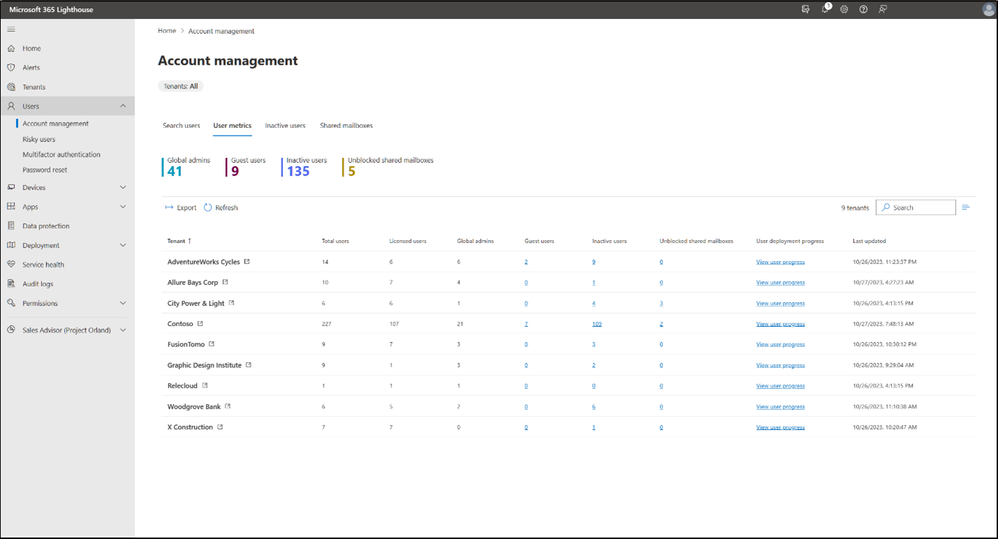998x539 pixels.
Task: Click the user profile avatar
Action: click(988, 10)
